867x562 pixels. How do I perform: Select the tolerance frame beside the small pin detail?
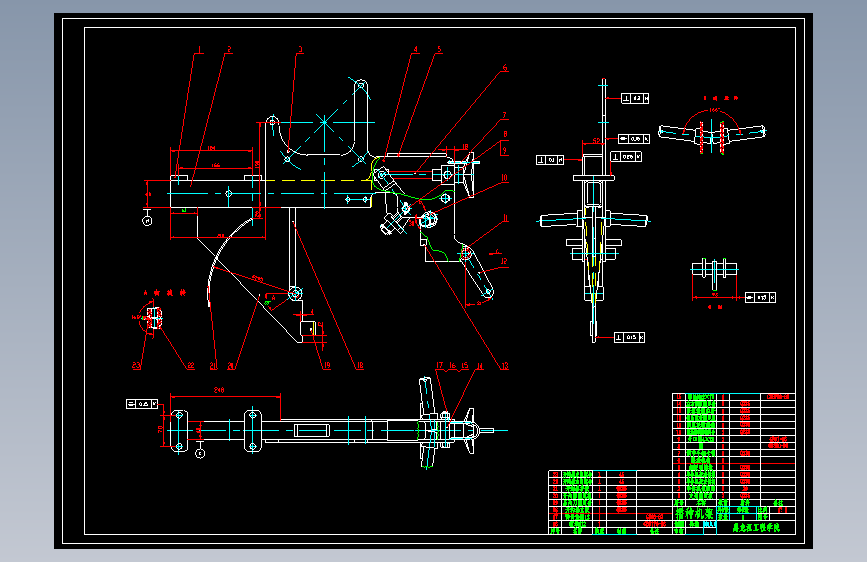coord(760,298)
